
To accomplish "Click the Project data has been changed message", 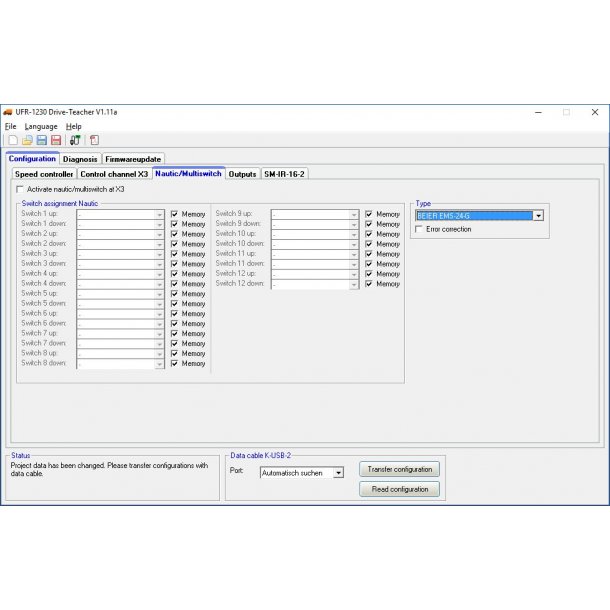I will [109, 469].
